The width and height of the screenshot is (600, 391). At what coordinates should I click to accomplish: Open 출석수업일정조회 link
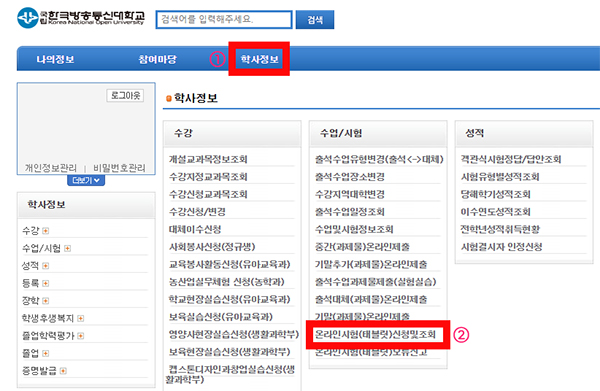pos(350,212)
